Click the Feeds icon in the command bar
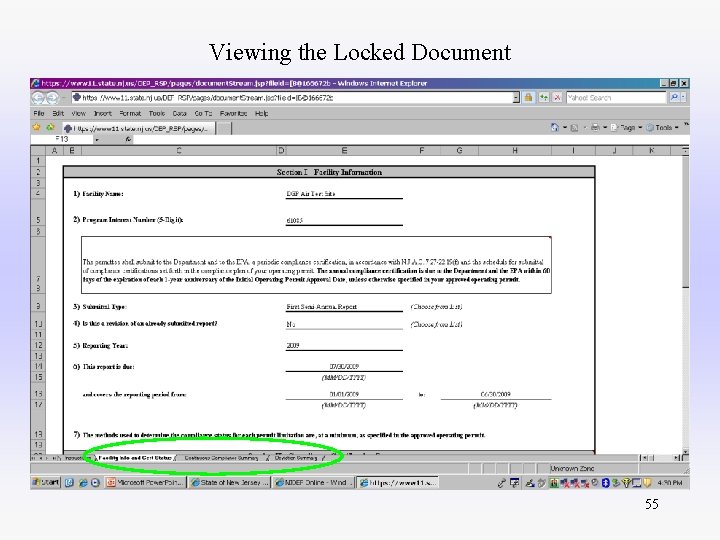Image resolution: width=720 pixels, height=540 pixels. click(x=574, y=128)
